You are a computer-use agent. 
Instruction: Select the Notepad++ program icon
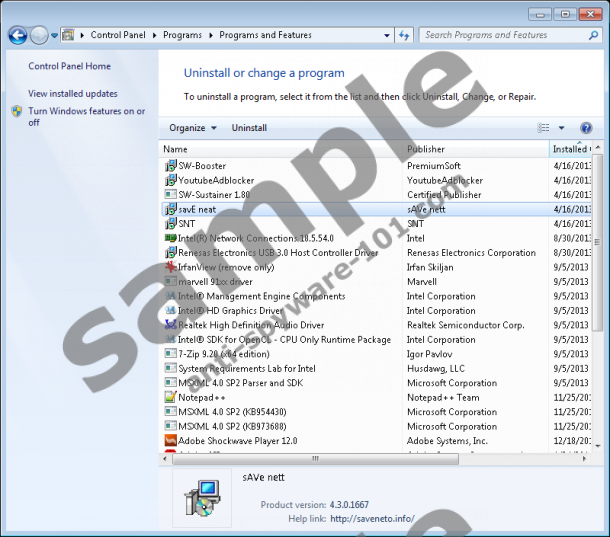pyautogui.click(x=170, y=397)
